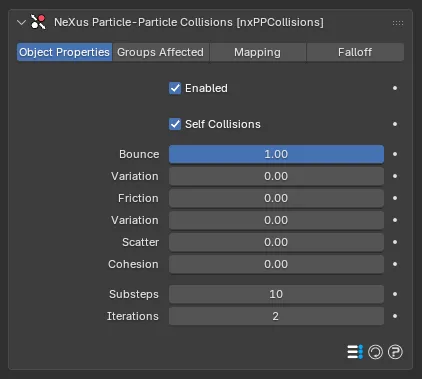Open the Groups Affected tab
The height and width of the screenshot is (379, 422).
tap(161, 52)
